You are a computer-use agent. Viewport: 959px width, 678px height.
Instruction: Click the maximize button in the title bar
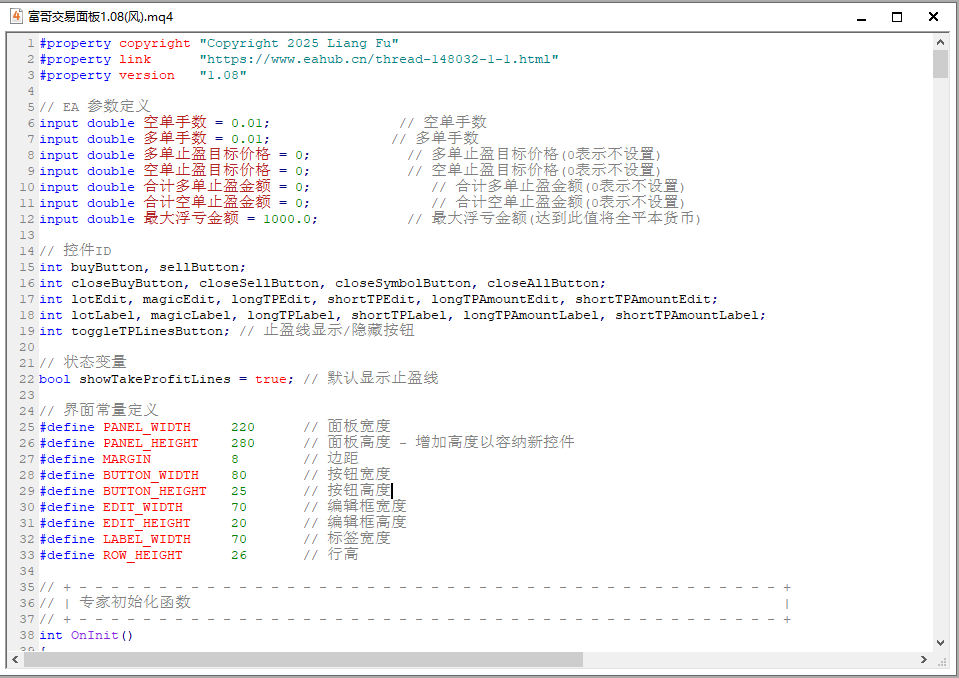point(896,16)
